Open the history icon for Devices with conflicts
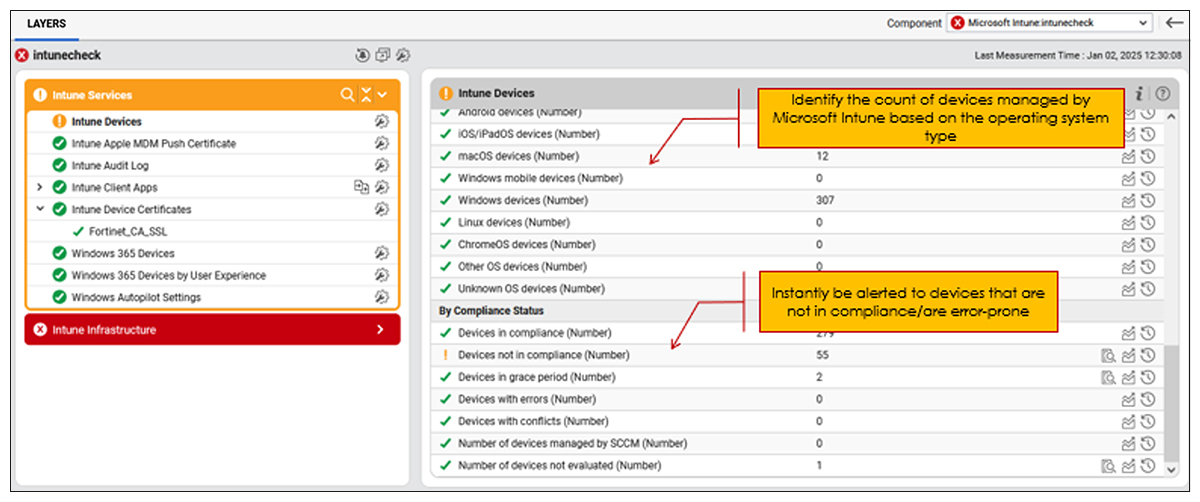 [1148, 421]
